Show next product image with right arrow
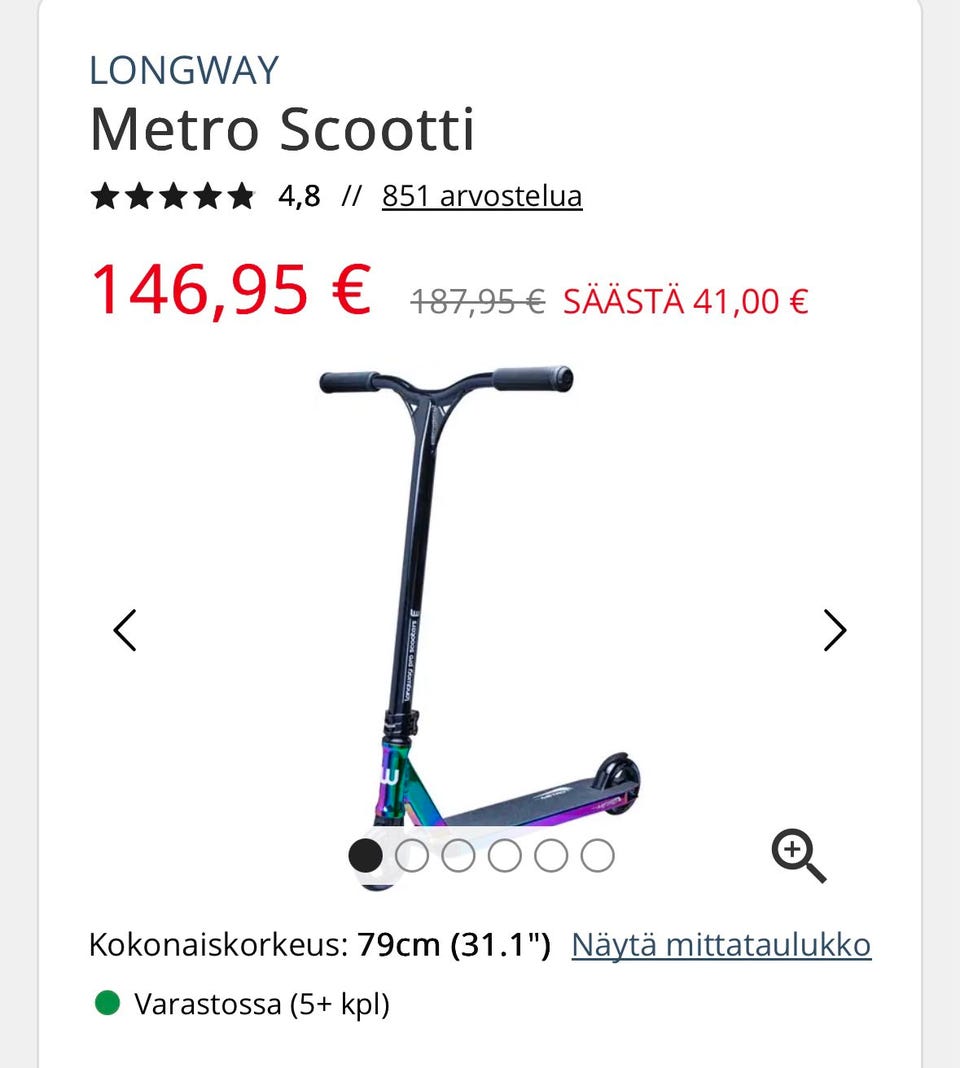The height and width of the screenshot is (1068, 960). click(835, 630)
